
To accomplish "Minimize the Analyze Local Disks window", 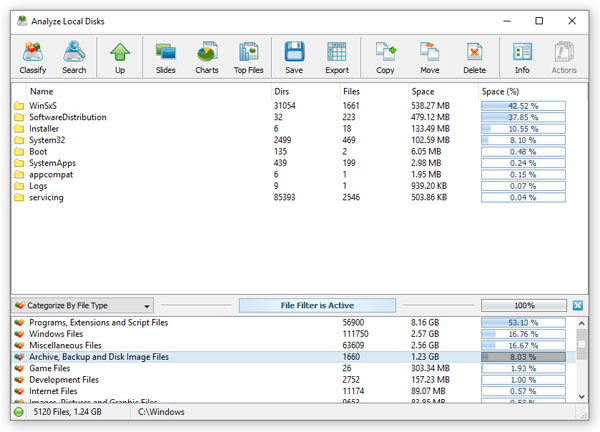I will (x=507, y=21).
